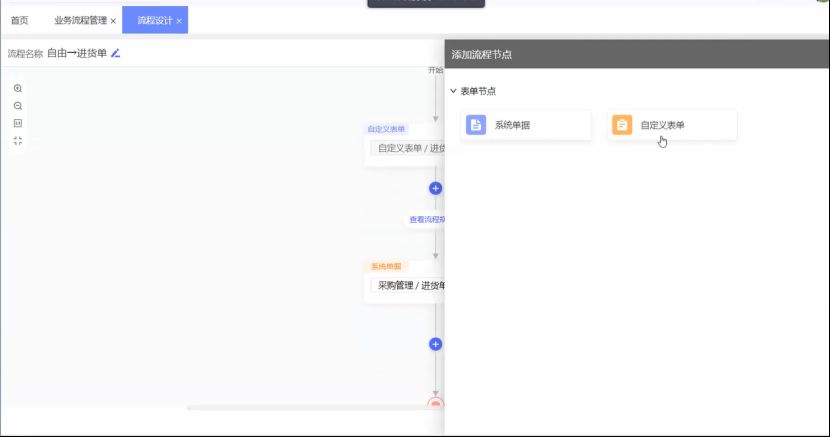830x437 pixels.
Task: Reset canvas to actual size icon
Action: click(18, 123)
